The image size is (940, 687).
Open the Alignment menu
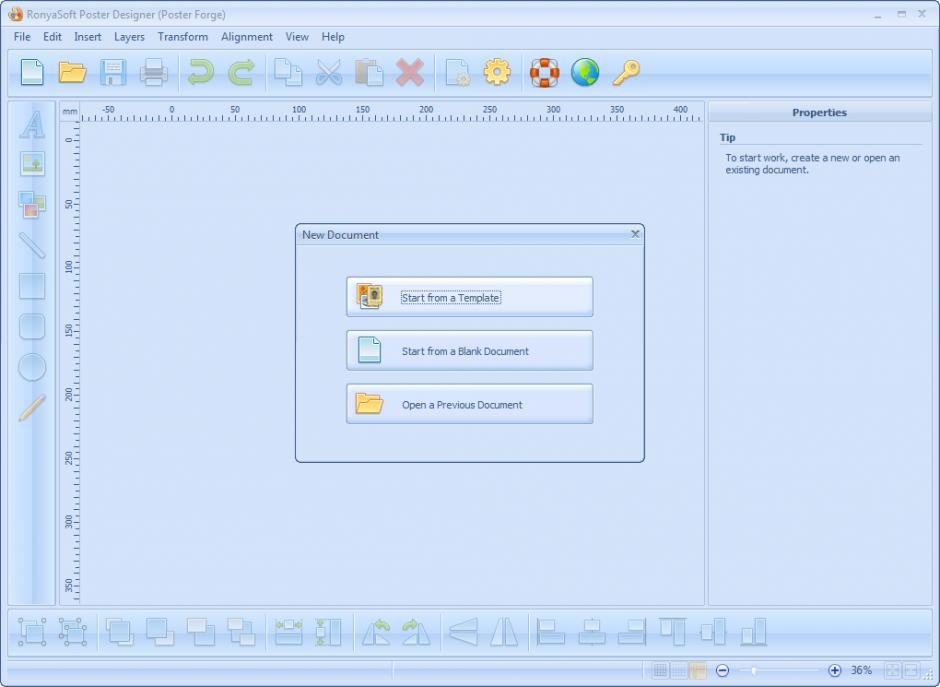246,37
